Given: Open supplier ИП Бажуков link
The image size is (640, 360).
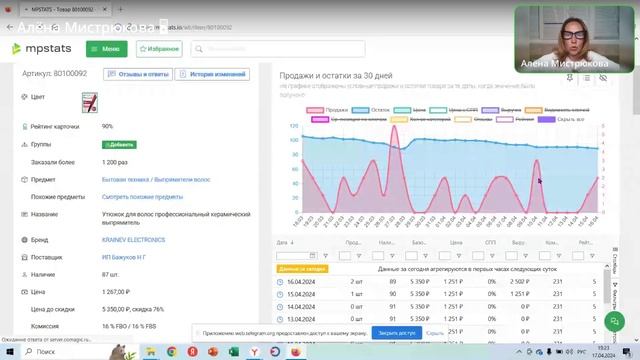Looking at the screenshot, I should pyautogui.click(x=124, y=257).
